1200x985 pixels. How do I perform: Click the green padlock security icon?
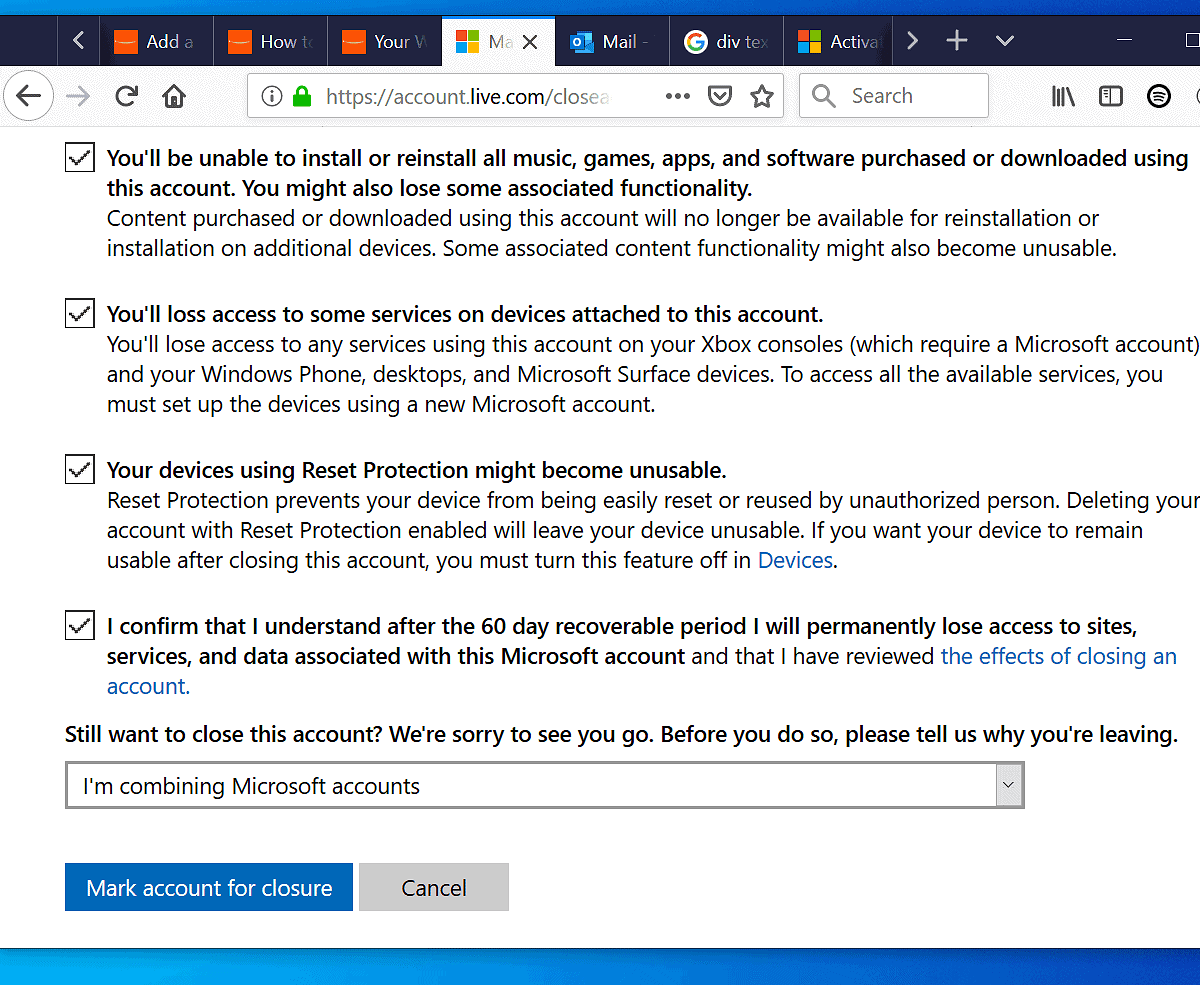point(302,96)
